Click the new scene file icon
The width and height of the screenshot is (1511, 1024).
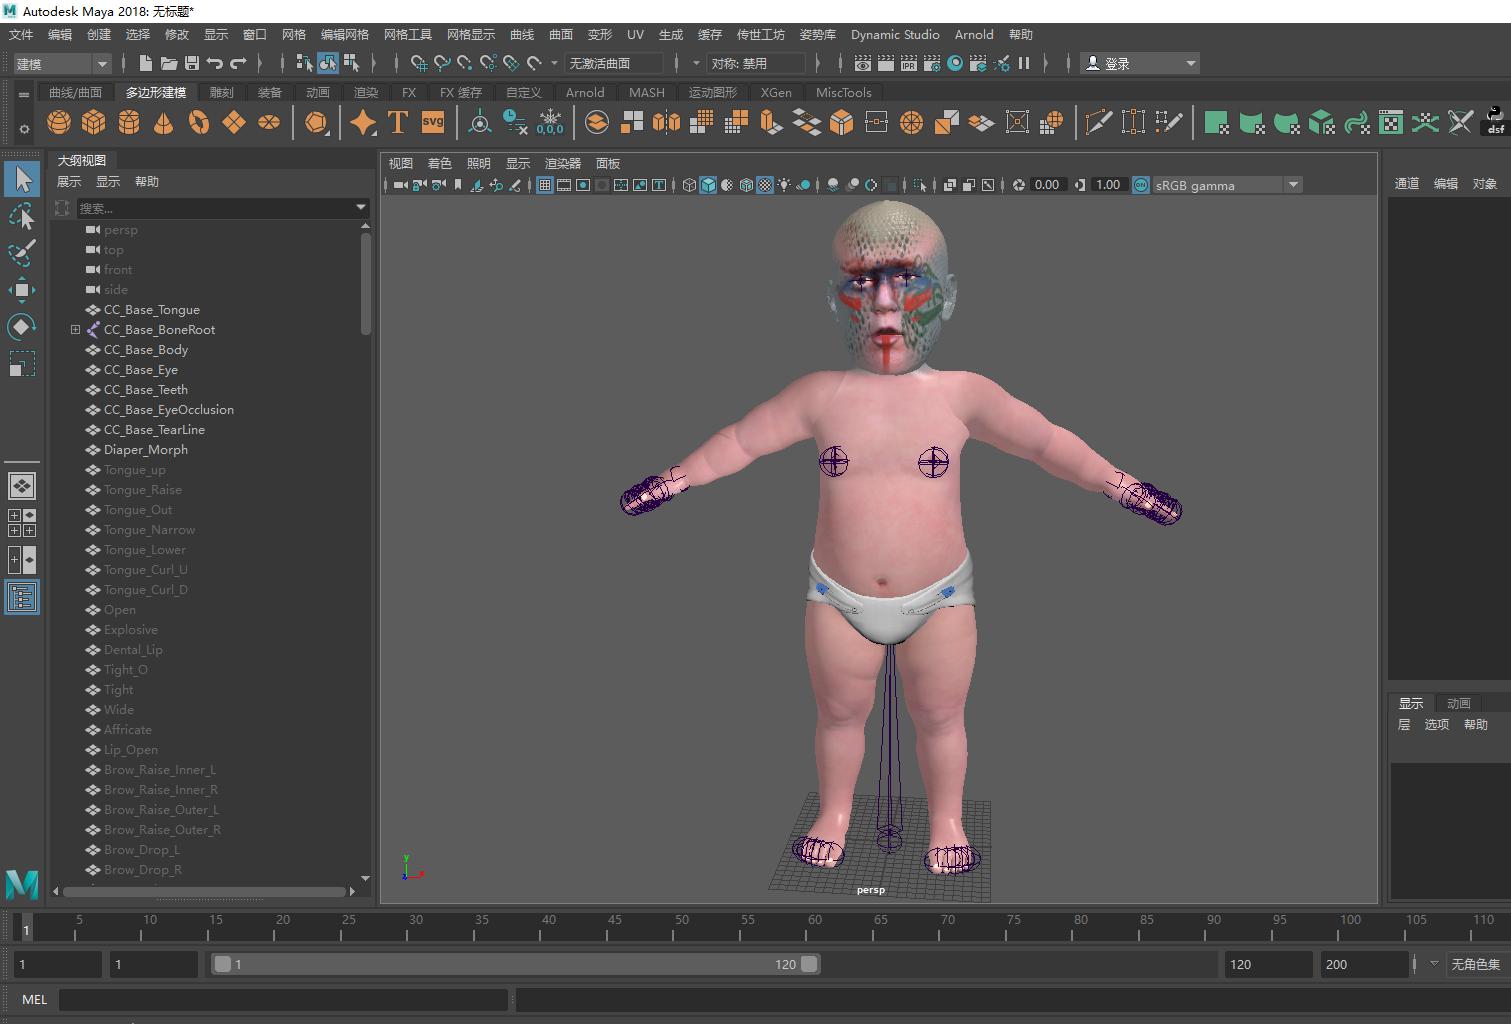click(146, 63)
